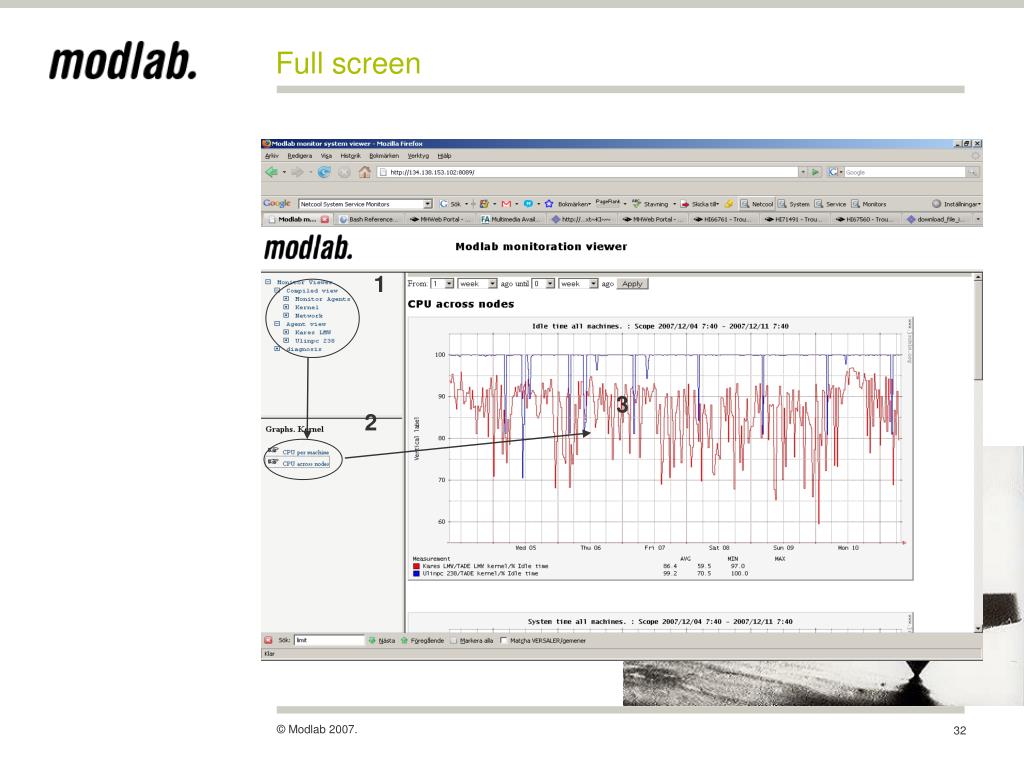Switch to the Bash Reference tab
This screenshot has height=768, width=1024.
[370, 219]
